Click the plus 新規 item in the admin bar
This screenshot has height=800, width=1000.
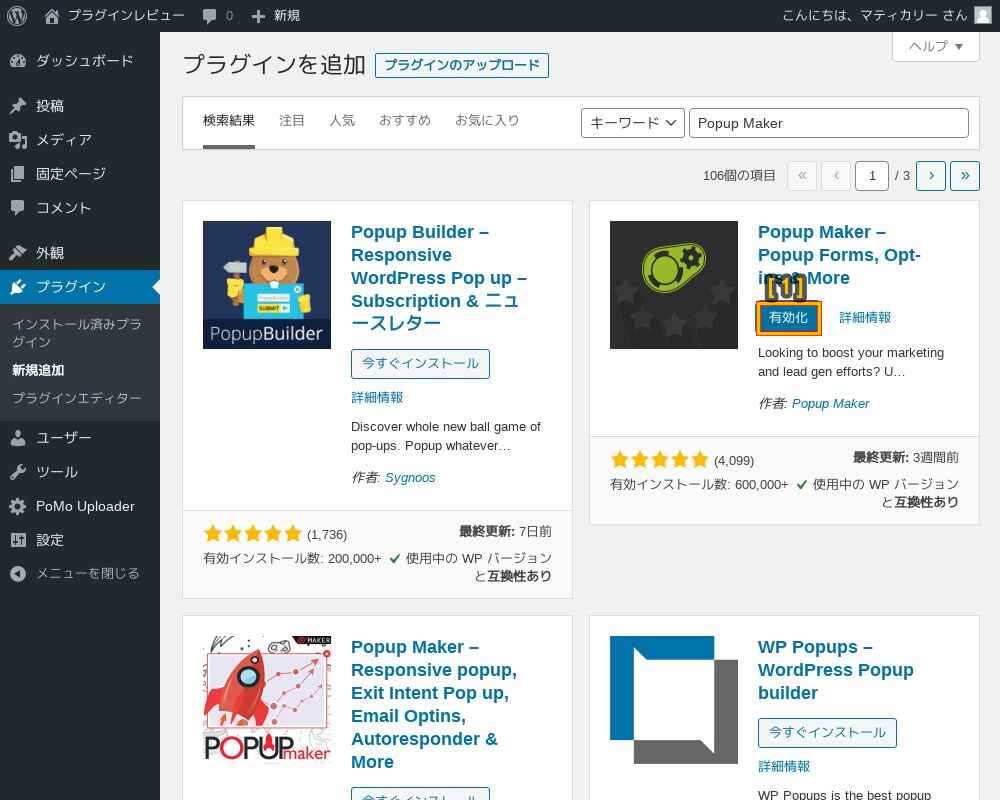pos(276,15)
